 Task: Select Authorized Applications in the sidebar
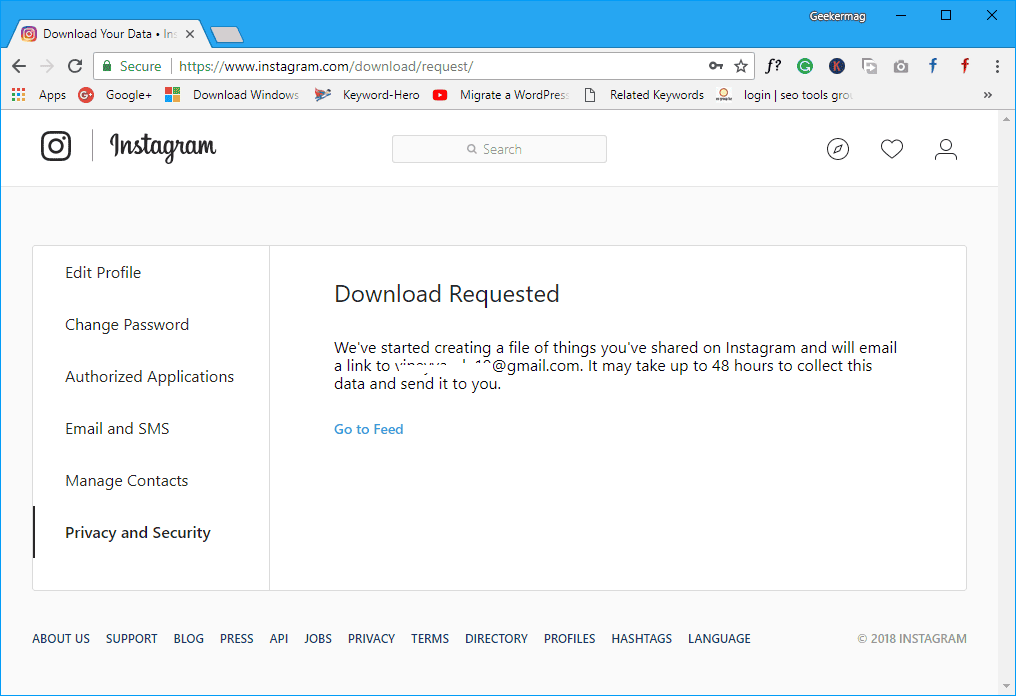pos(150,377)
